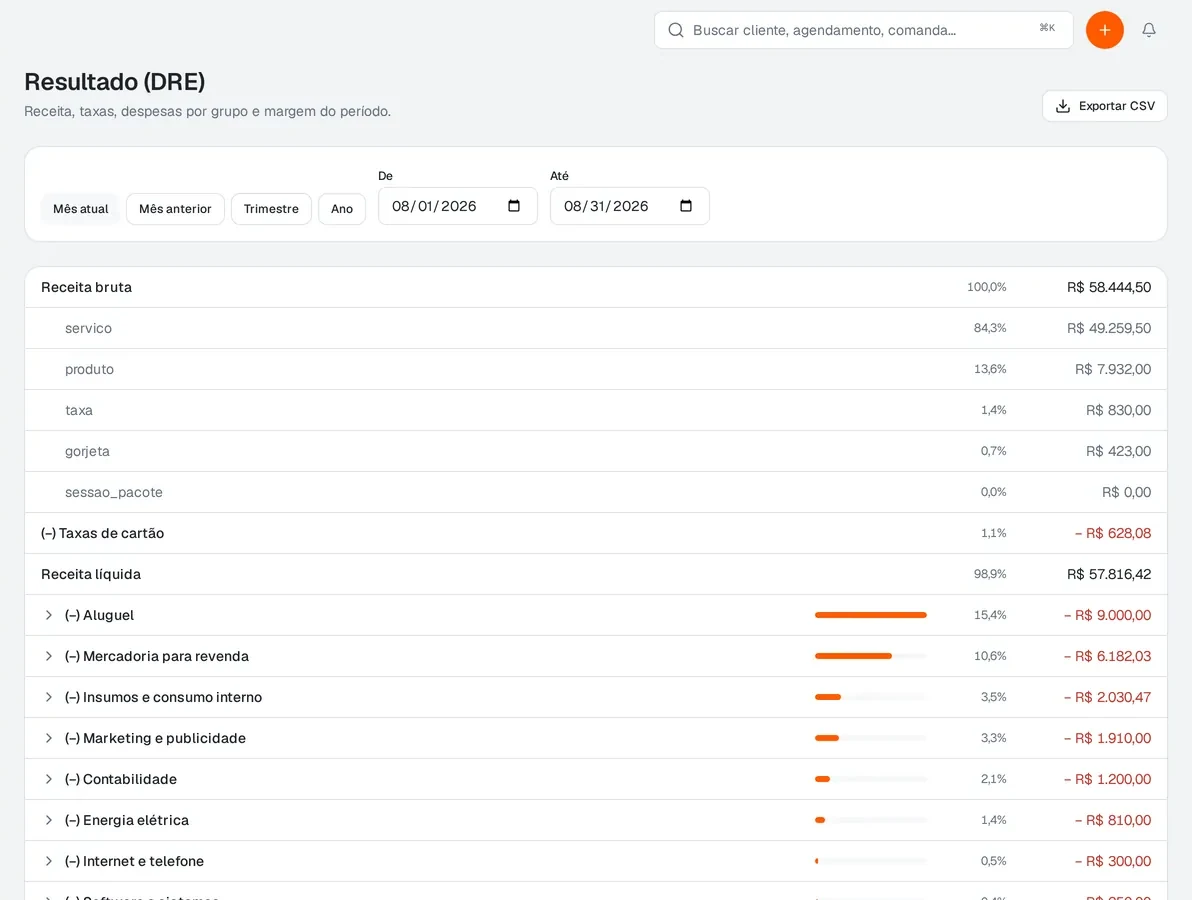Click the Aluguel amount R$ 9.000,00
The height and width of the screenshot is (900, 1192).
tap(1108, 615)
